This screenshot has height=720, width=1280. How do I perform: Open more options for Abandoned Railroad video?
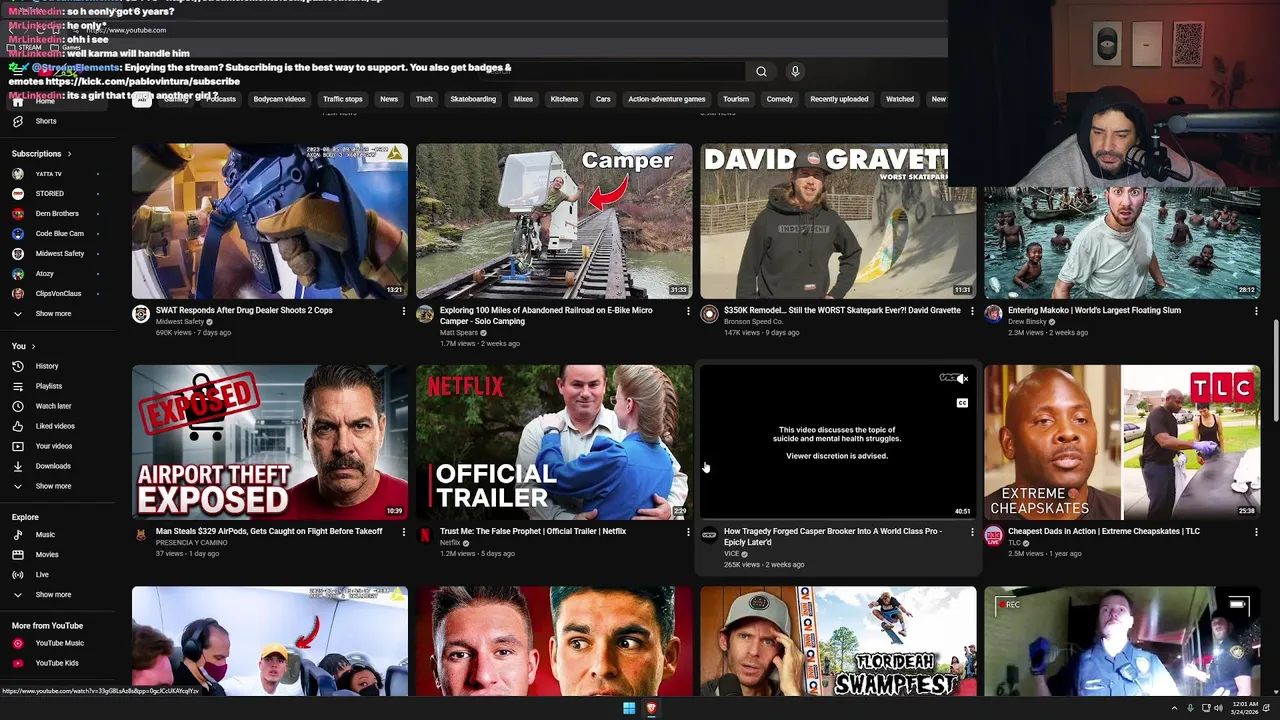pyautogui.click(x=688, y=311)
